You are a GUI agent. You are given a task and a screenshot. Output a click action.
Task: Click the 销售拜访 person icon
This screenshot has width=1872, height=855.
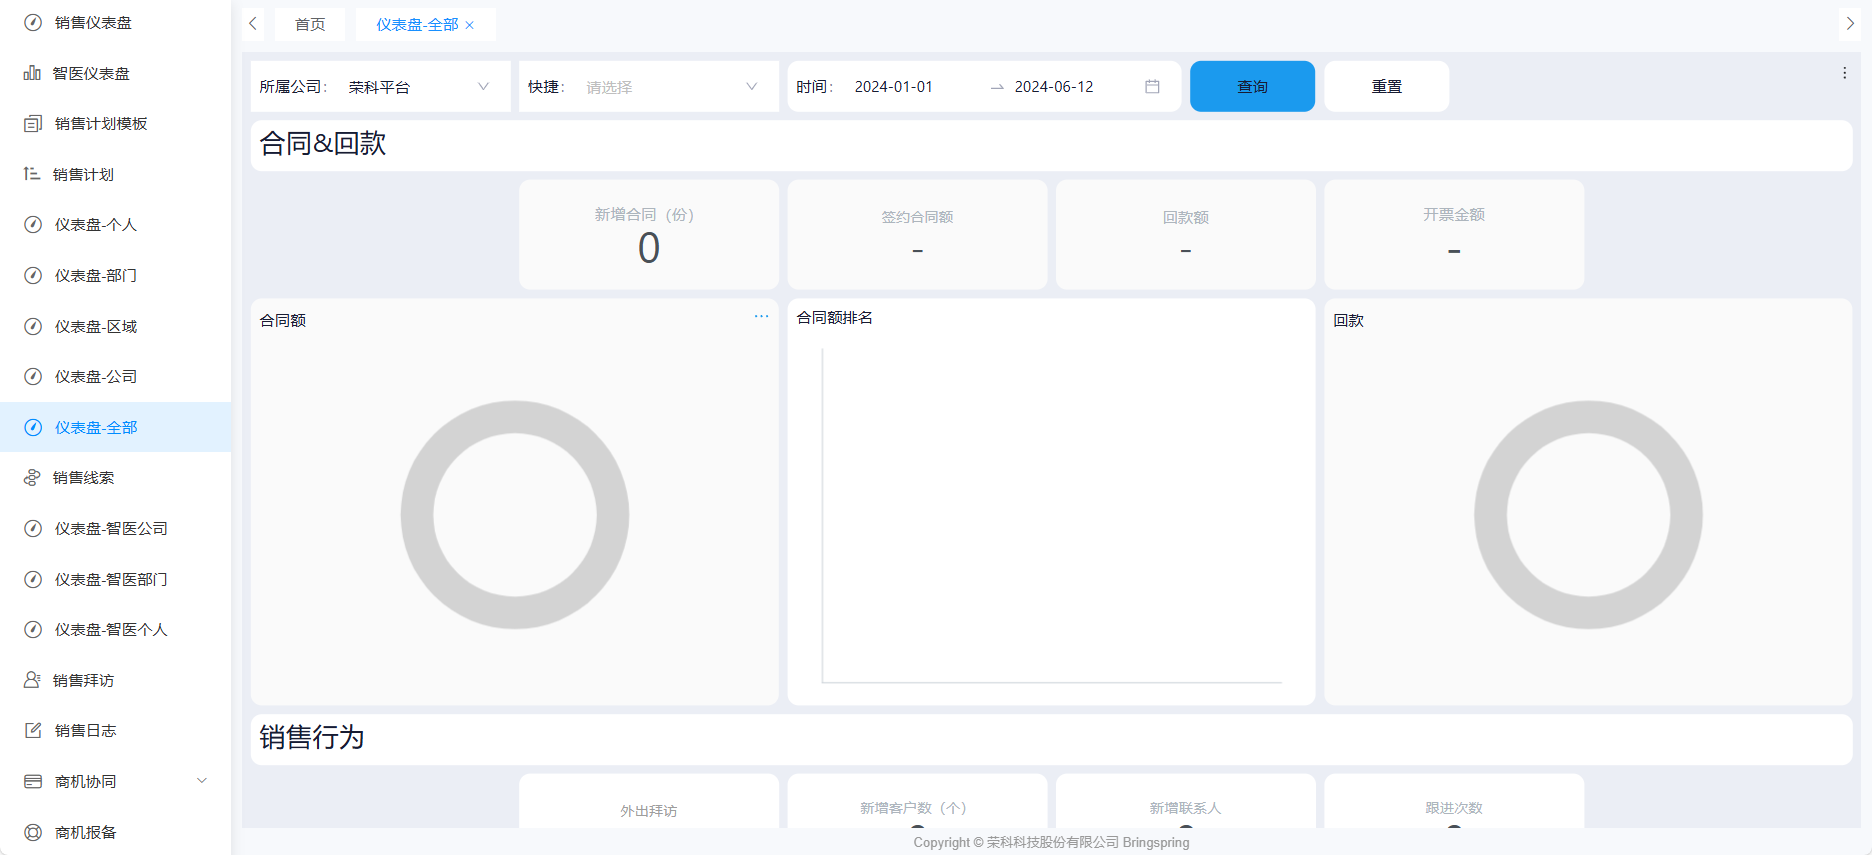(32, 680)
